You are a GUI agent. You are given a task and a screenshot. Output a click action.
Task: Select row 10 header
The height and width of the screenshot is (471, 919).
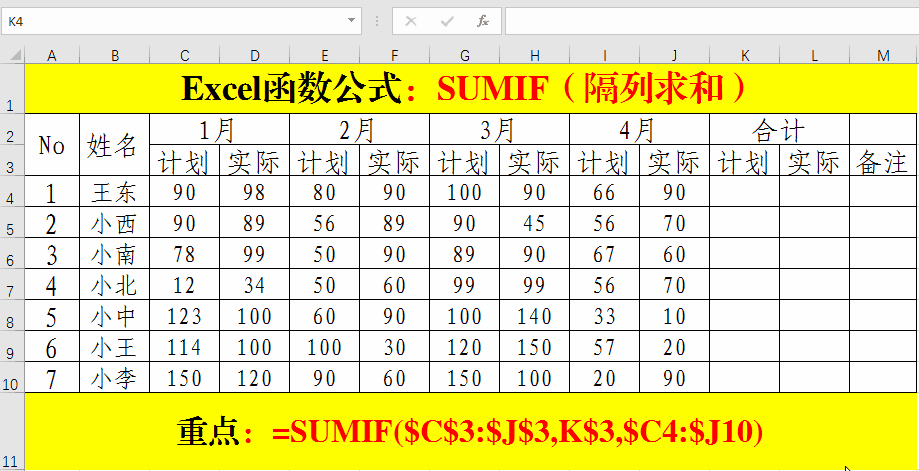(12, 377)
